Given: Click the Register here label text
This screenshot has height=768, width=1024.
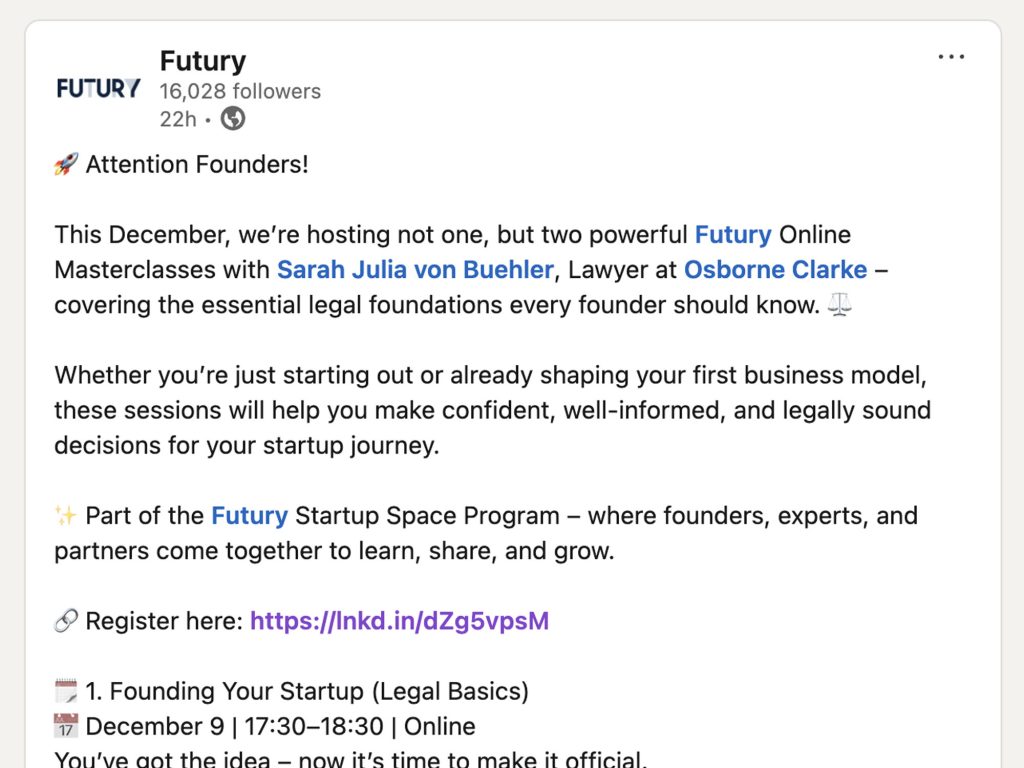Looking at the screenshot, I should tap(160, 621).
